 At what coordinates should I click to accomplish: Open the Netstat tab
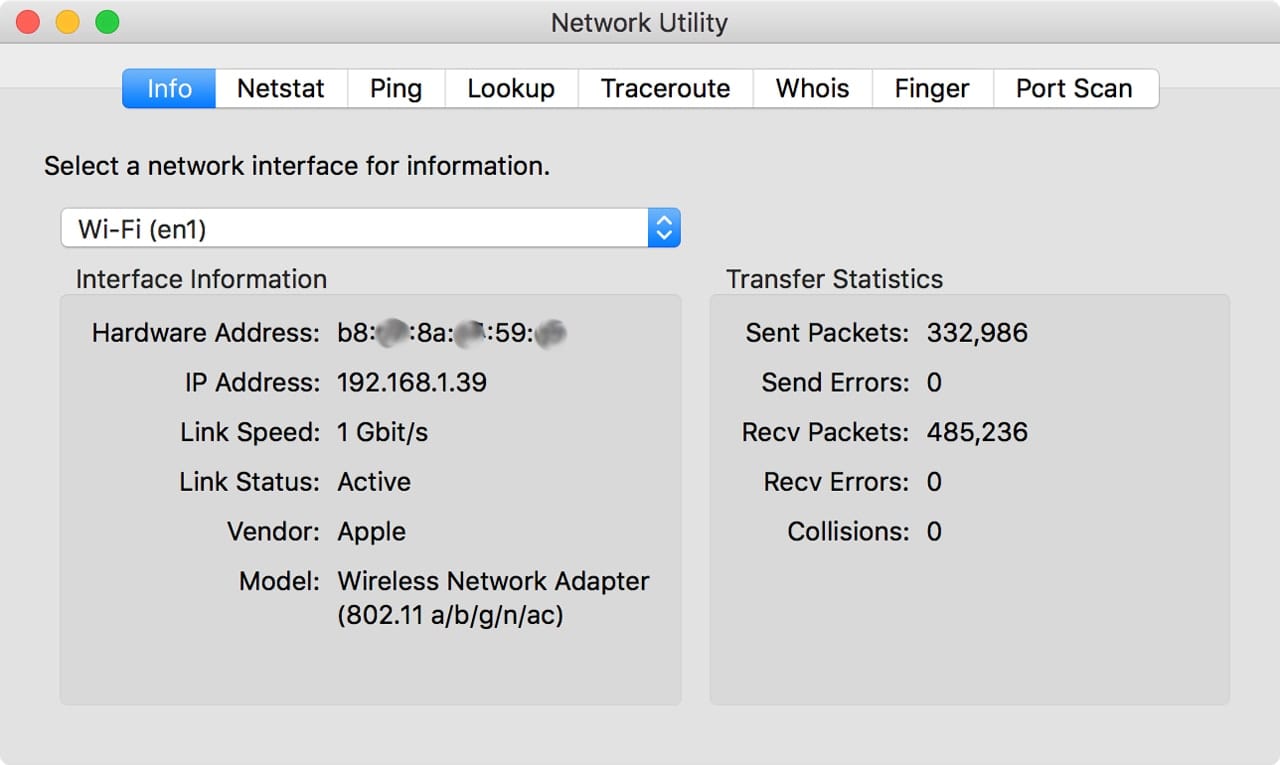281,88
